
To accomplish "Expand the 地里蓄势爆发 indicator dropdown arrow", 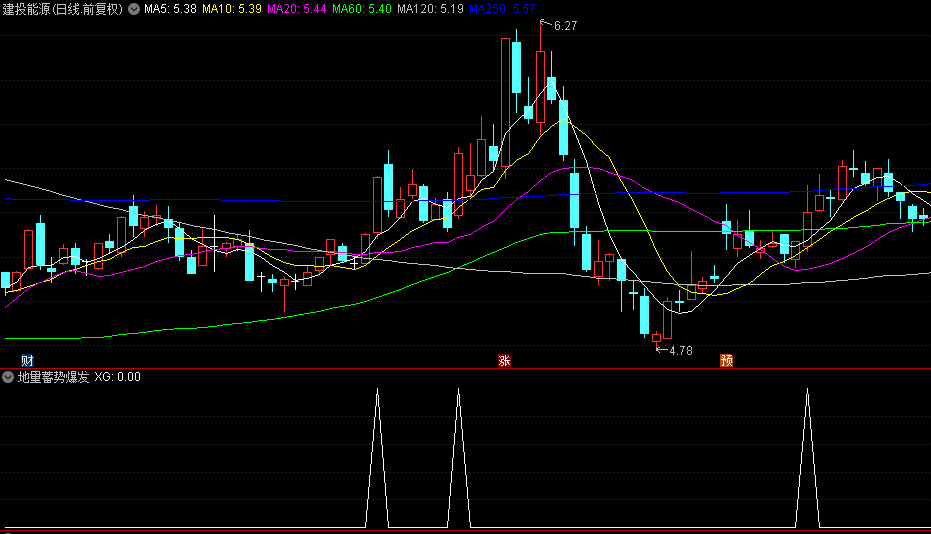I will pos(8,377).
